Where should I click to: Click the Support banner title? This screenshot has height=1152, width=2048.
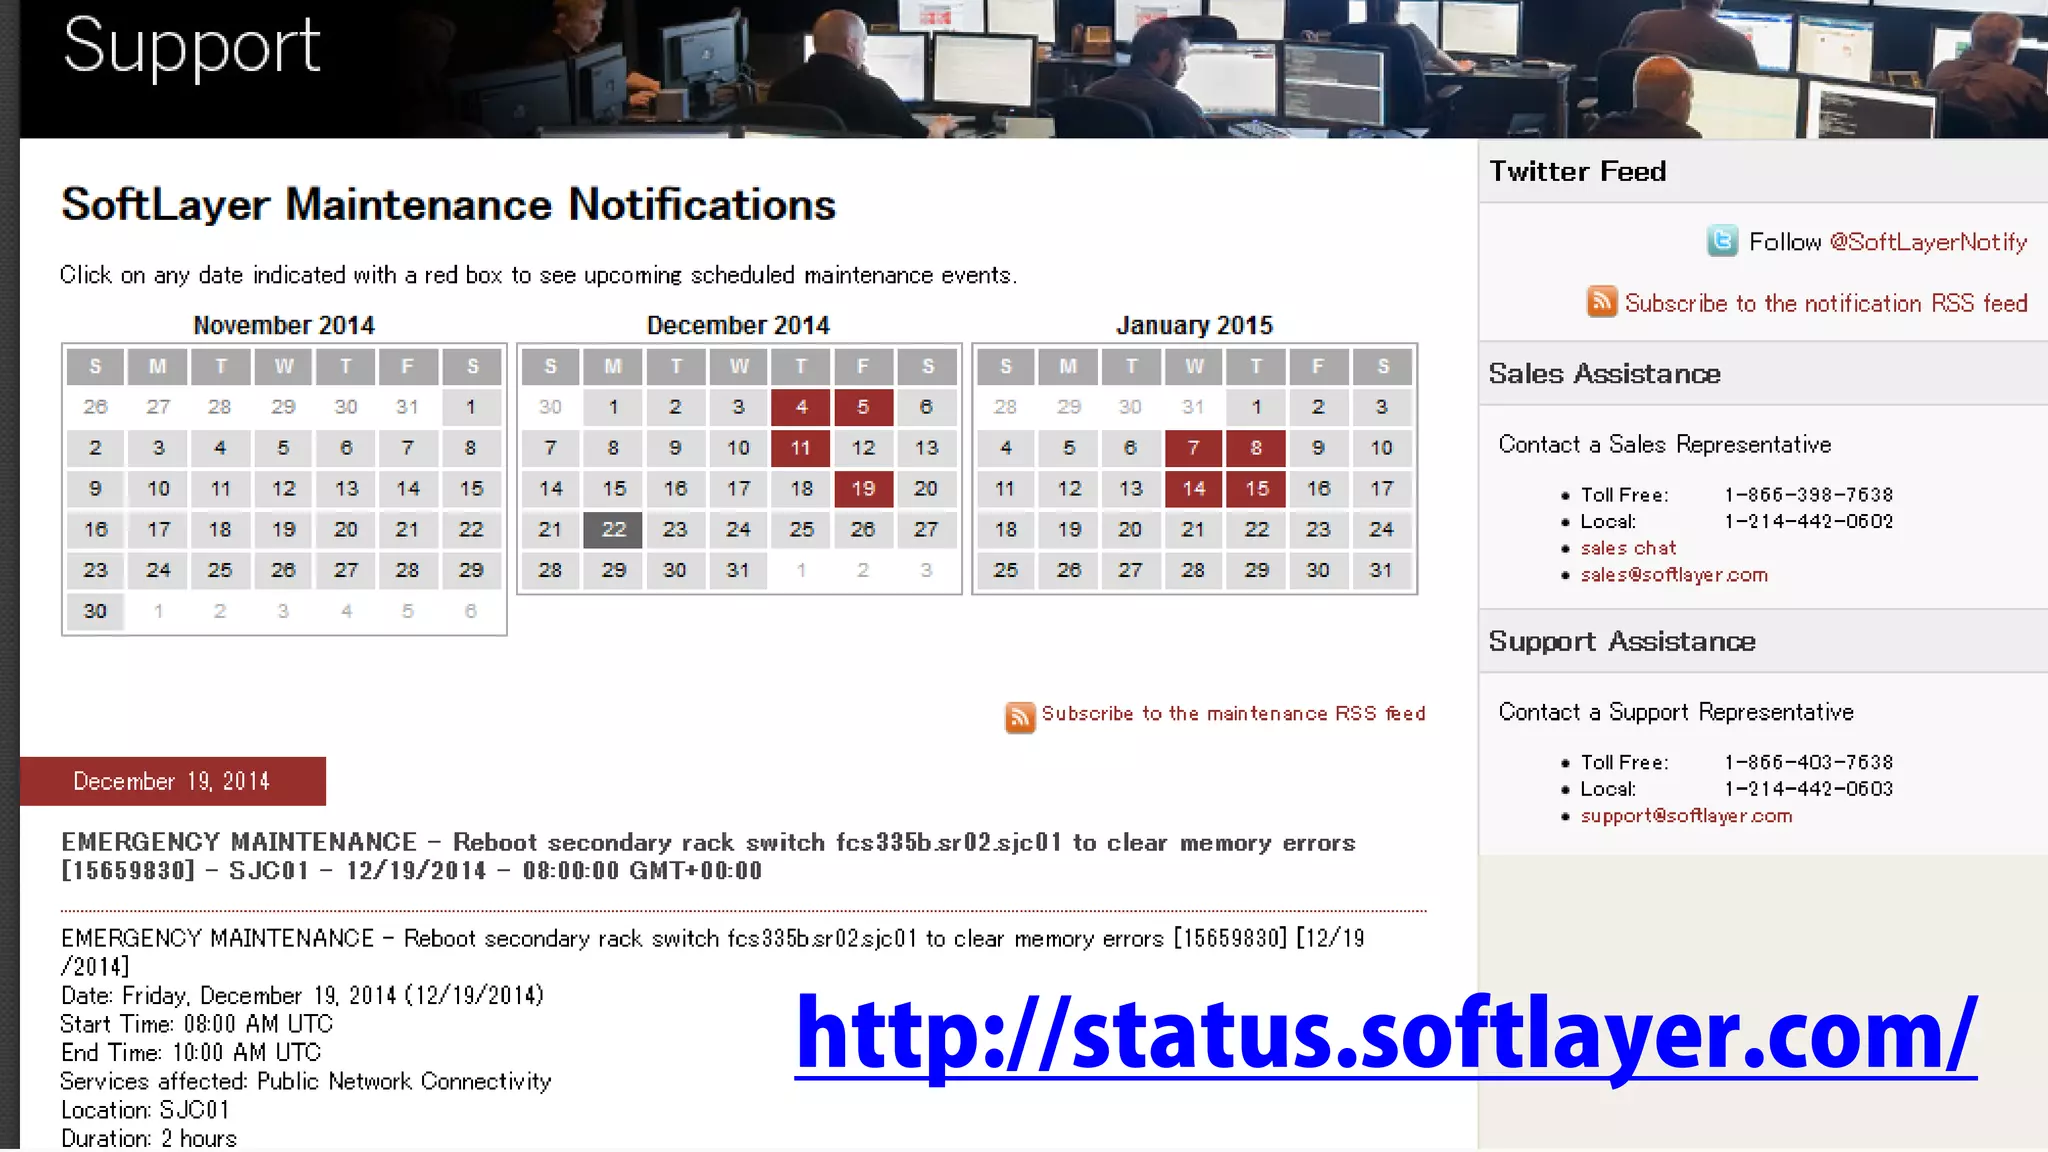tap(192, 48)
